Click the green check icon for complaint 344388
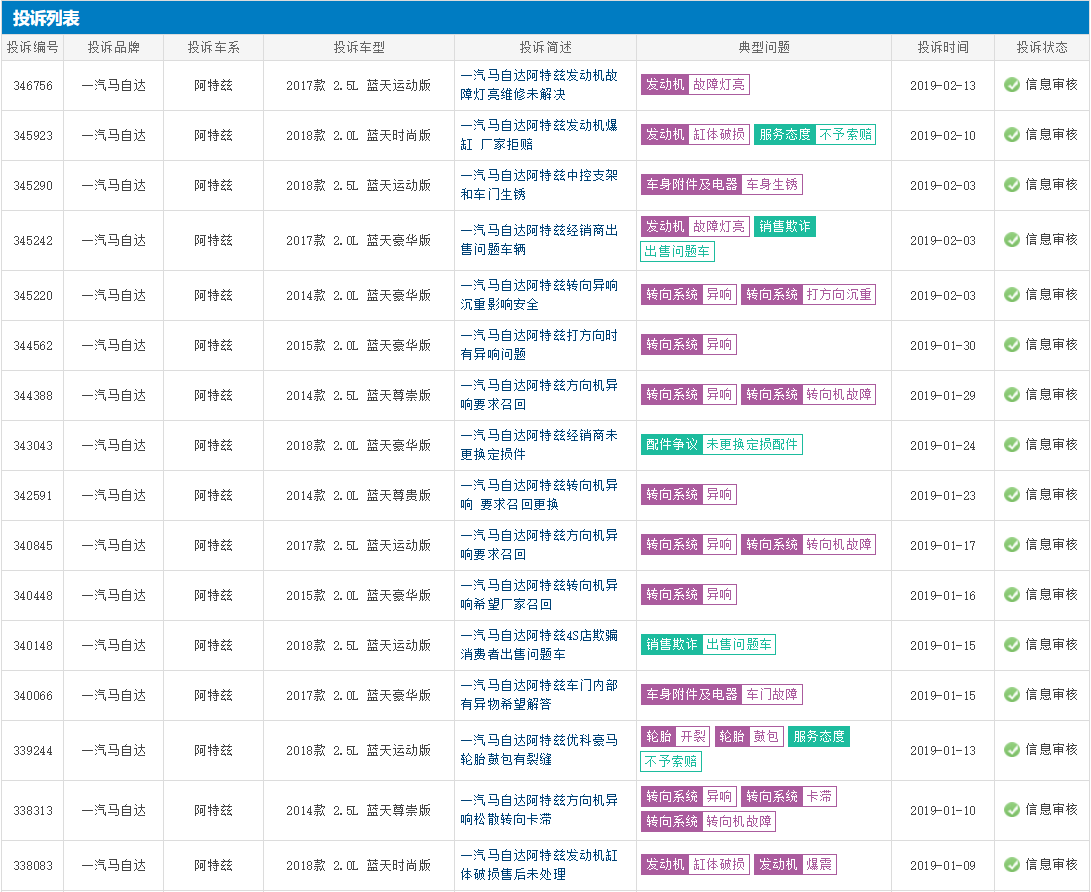Screen dimensions: 1091x892 click(1012, 395)
